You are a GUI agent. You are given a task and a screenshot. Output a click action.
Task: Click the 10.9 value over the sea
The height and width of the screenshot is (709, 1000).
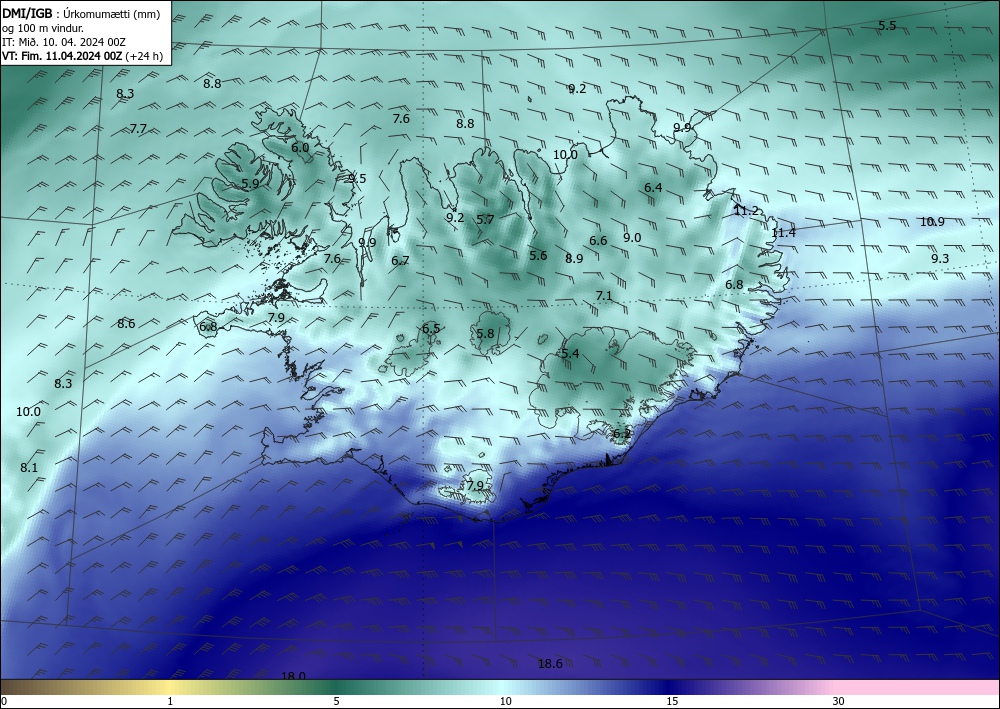932,222
